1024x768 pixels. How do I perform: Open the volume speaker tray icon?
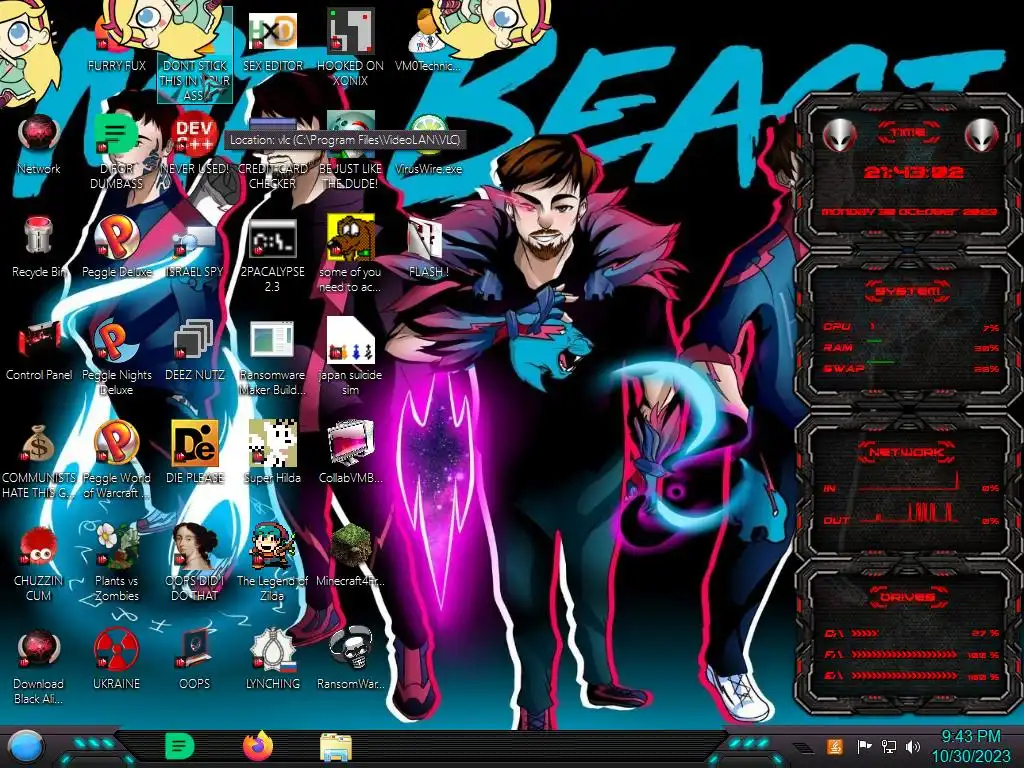point(913,746)
